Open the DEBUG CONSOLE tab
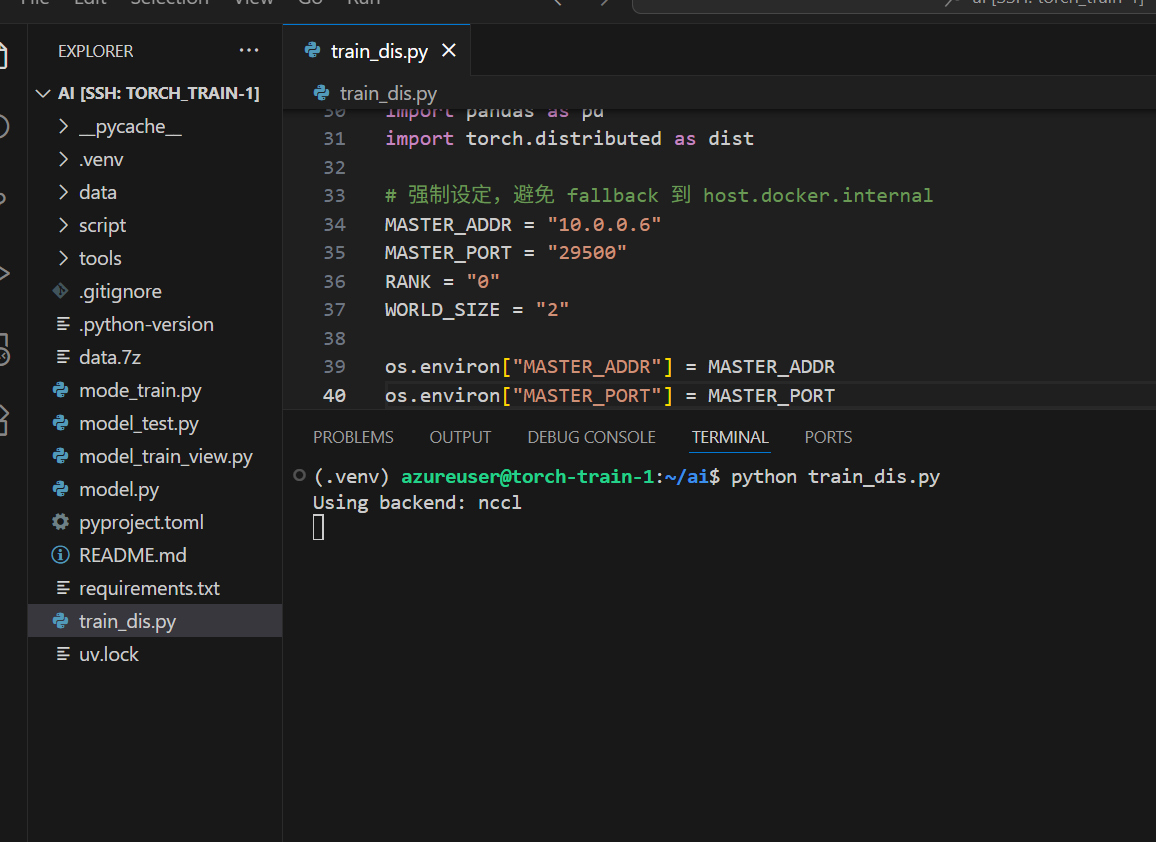The width and height of the screenshot is (1156, 842). [x=591, y=438]
